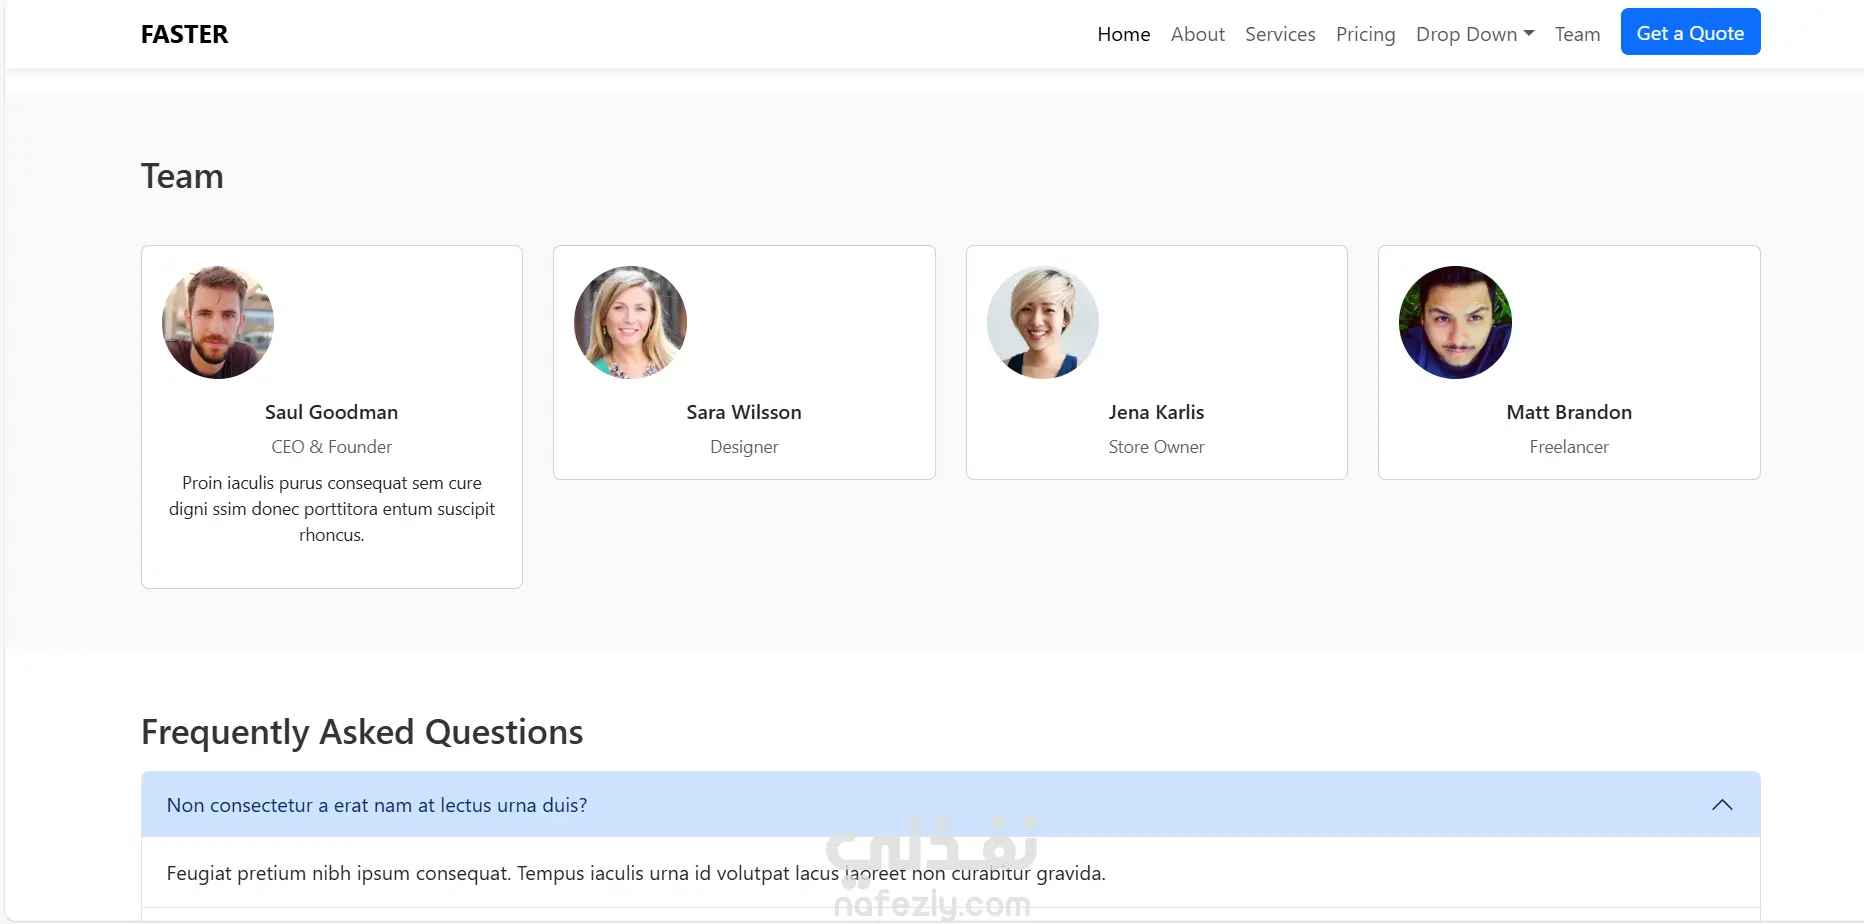The width and height of the screenshot is (1864, 924).
Task: Select the name Saul Goodman
Action: (332, 412)
